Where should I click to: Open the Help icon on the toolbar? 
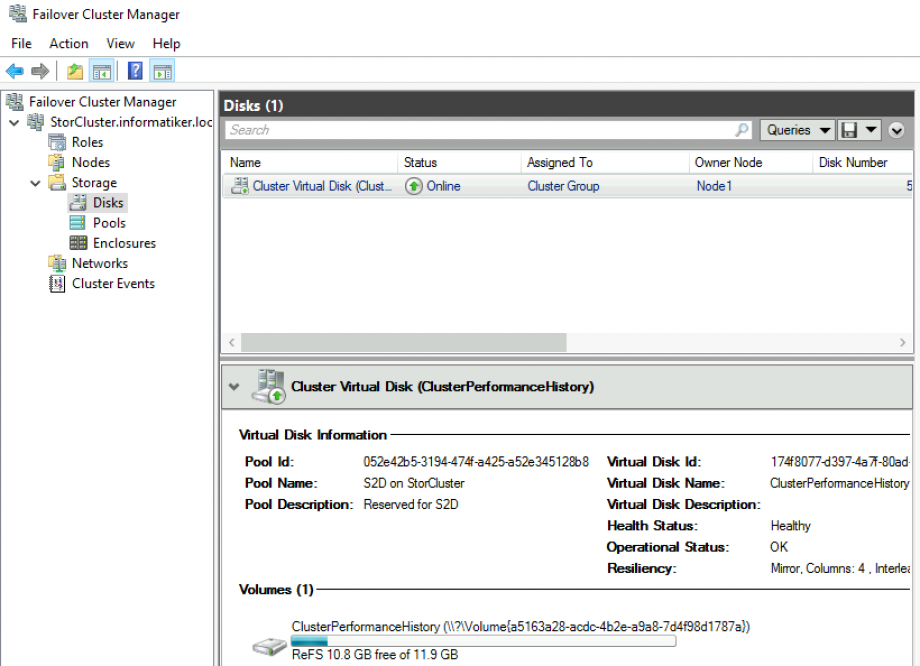(x=135, y=70)
